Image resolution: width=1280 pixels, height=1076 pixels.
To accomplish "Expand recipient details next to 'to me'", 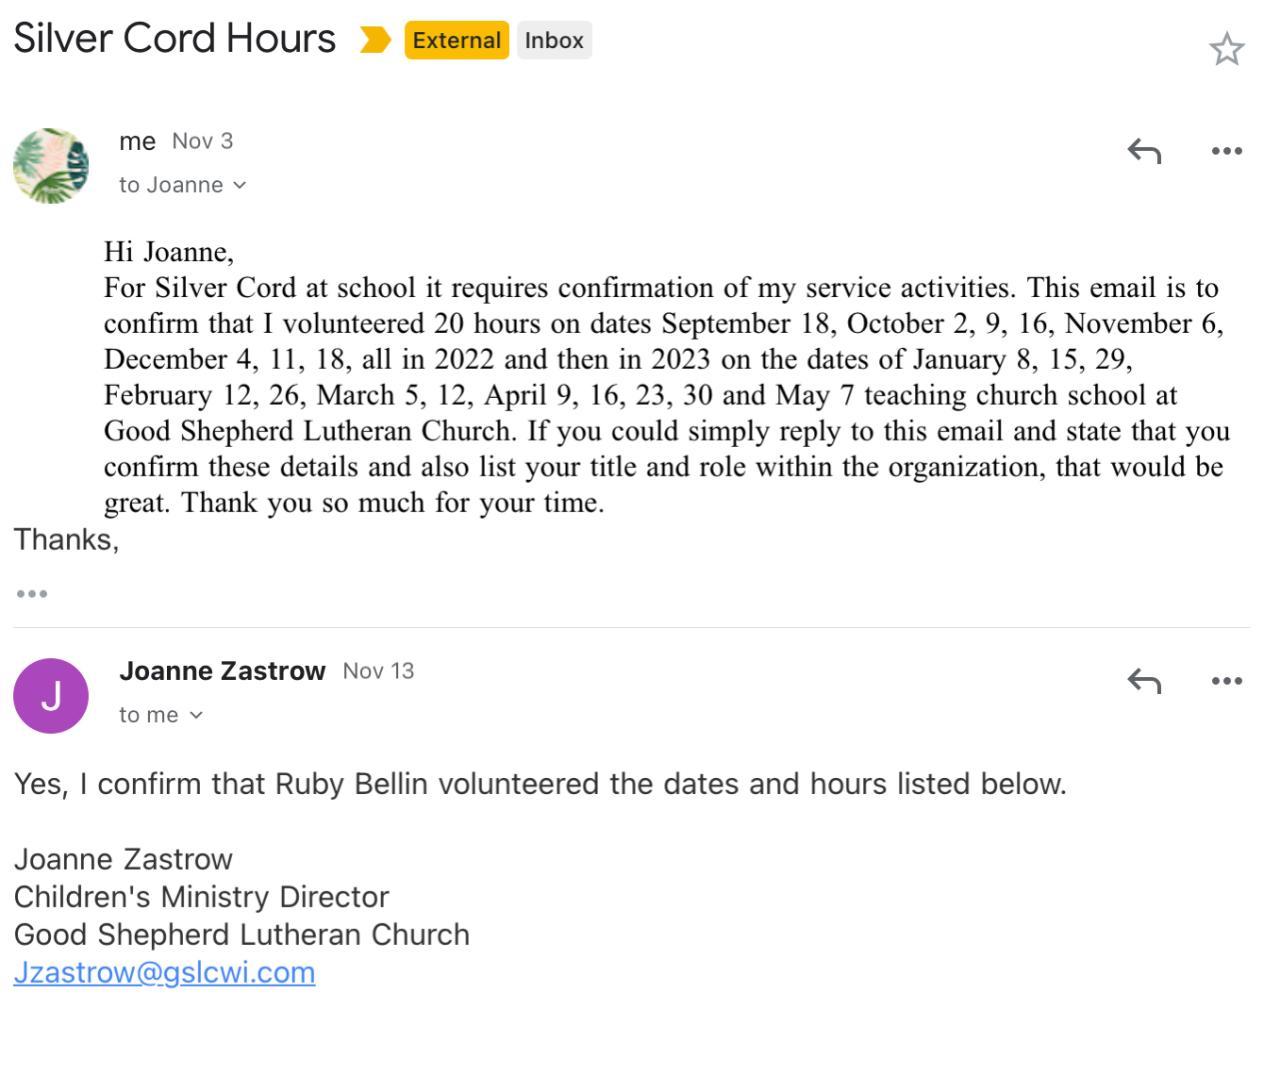I will click(x=196, y=715).
